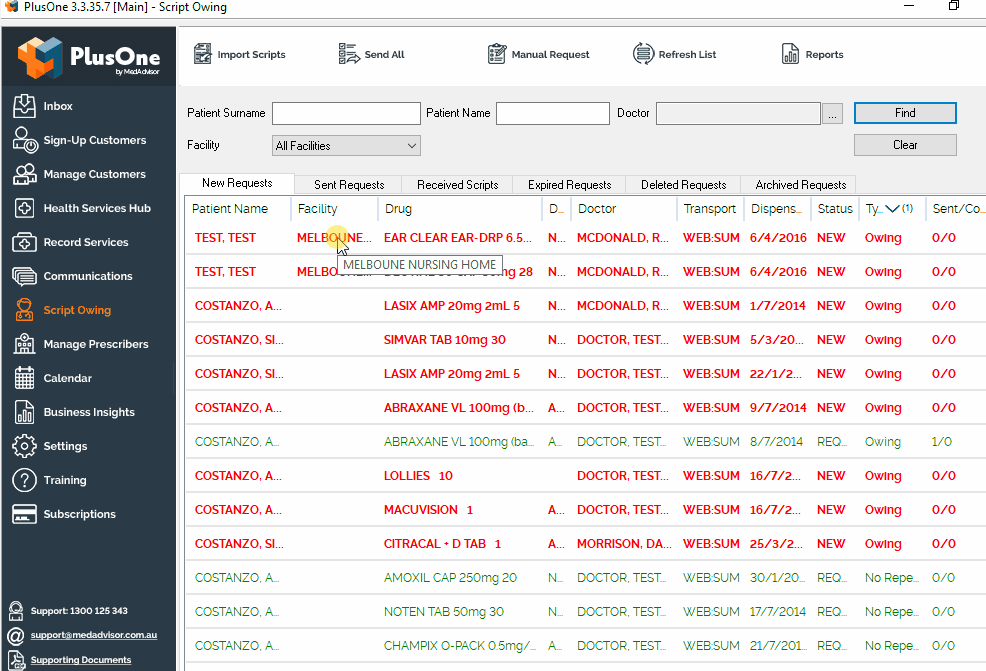
Task: Open the support@medadvisor.com.au email link
Action: 94,635
